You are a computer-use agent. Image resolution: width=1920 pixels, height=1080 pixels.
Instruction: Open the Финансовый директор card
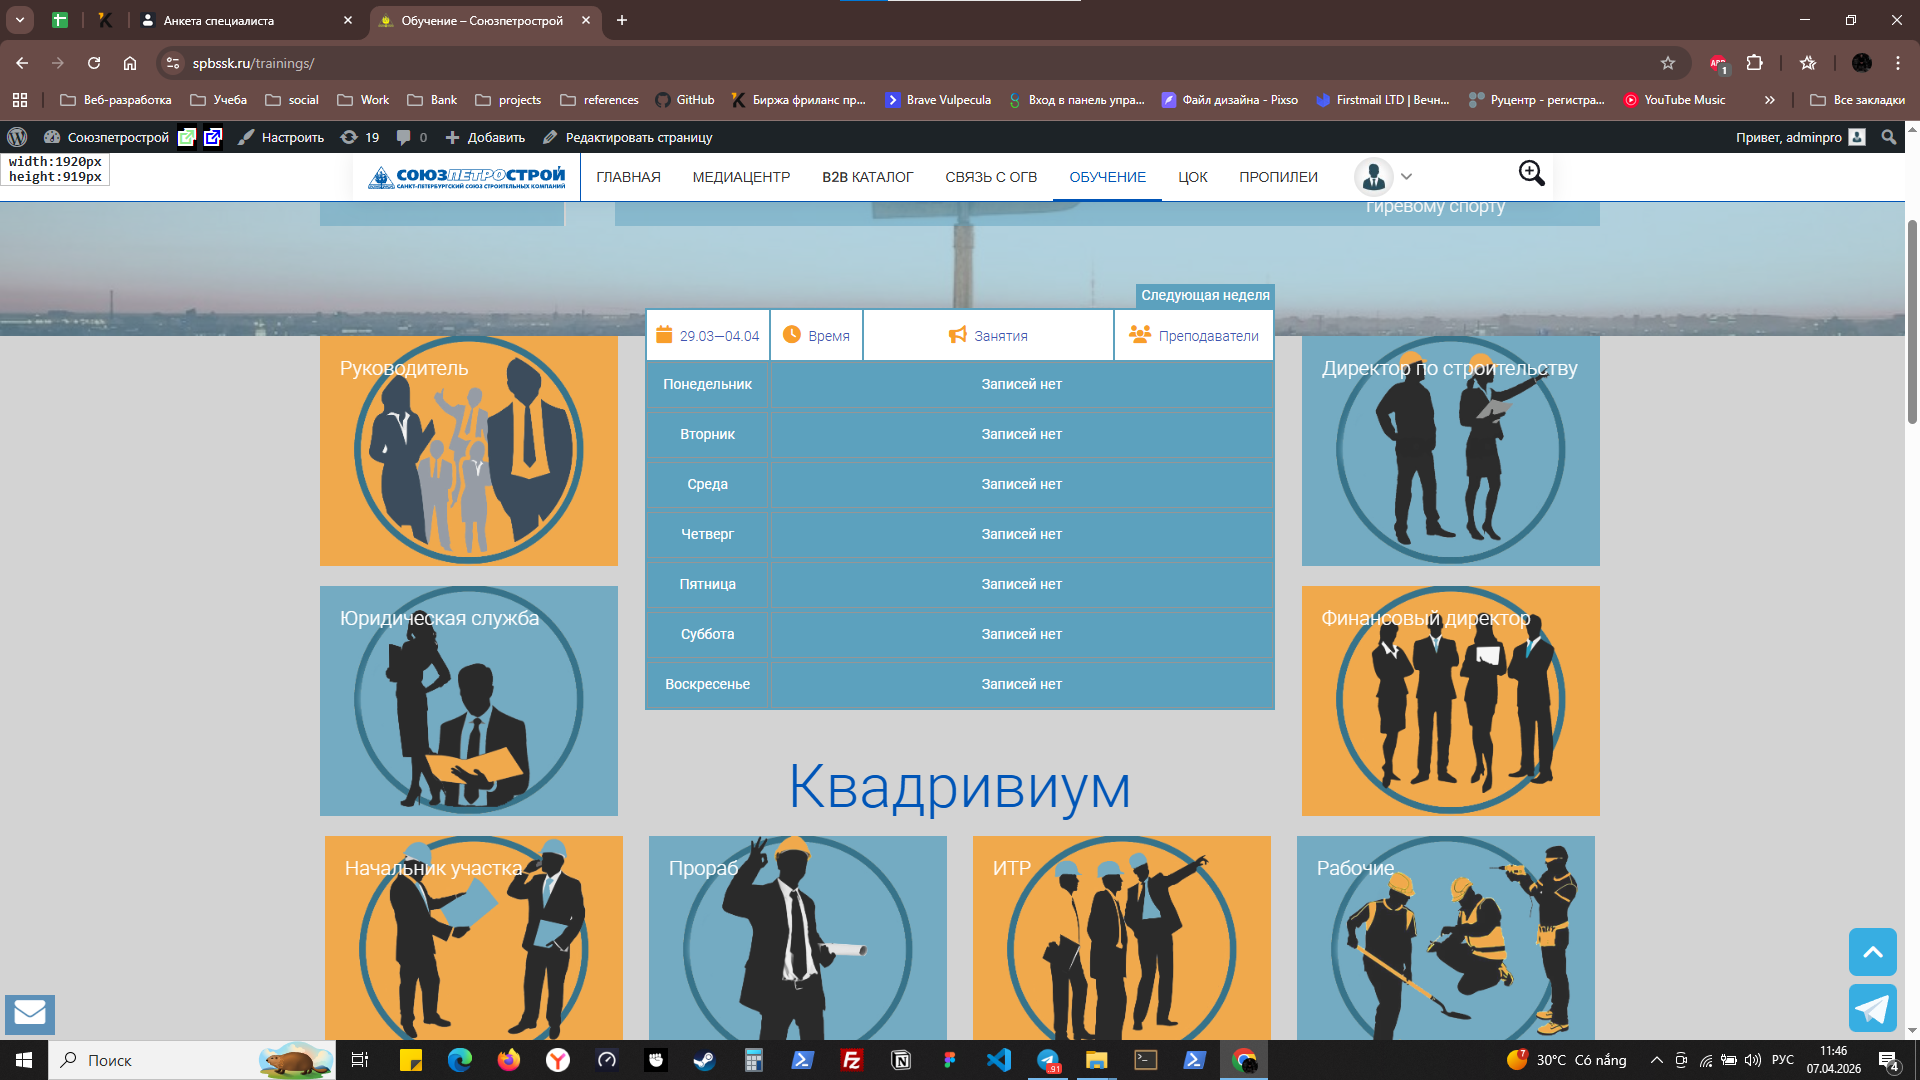(1450, 701)
